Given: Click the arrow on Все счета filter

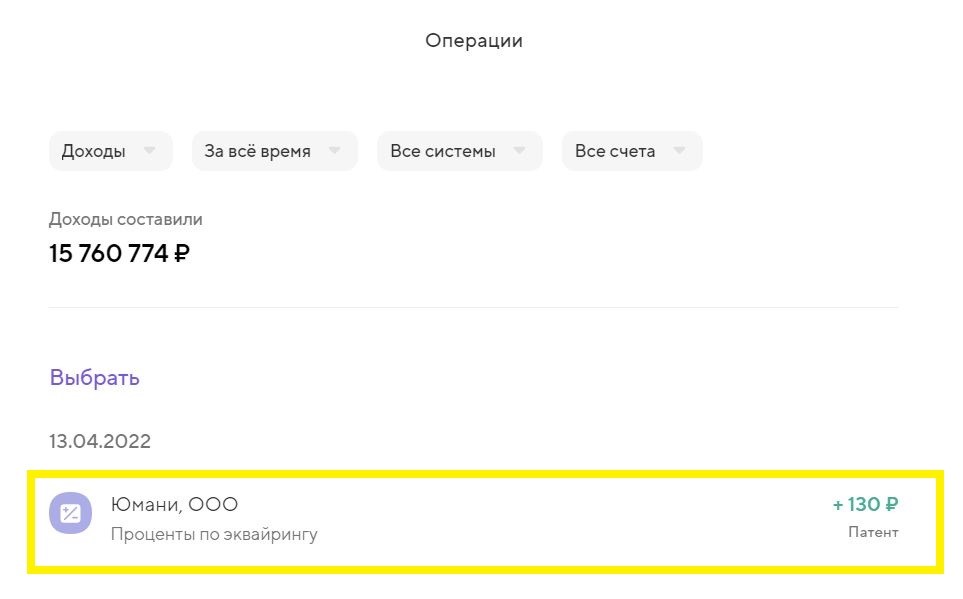Looking at the screenshot, I should pyautogui.click(x=680, y=151).
